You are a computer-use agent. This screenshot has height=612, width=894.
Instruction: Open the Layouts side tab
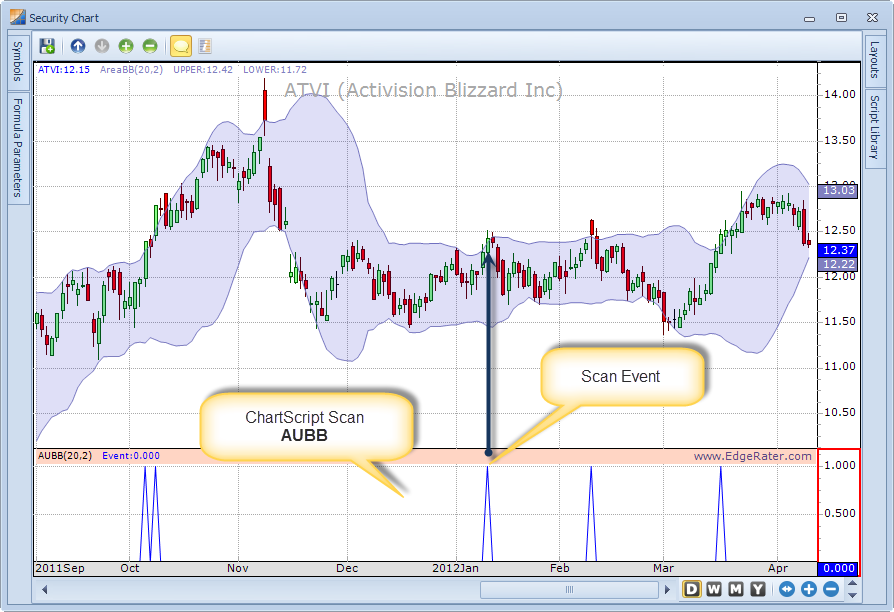874,59
